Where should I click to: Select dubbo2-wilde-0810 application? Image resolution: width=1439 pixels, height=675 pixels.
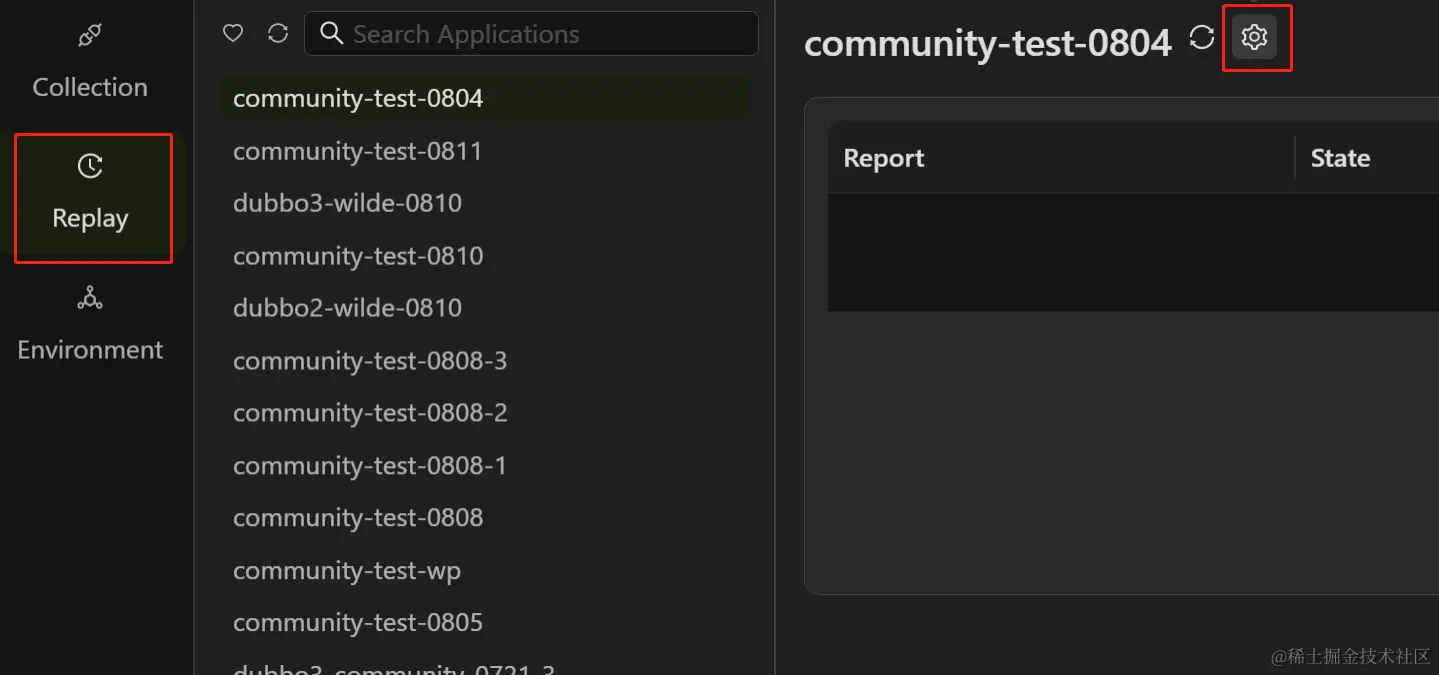[x=485, y=308]
